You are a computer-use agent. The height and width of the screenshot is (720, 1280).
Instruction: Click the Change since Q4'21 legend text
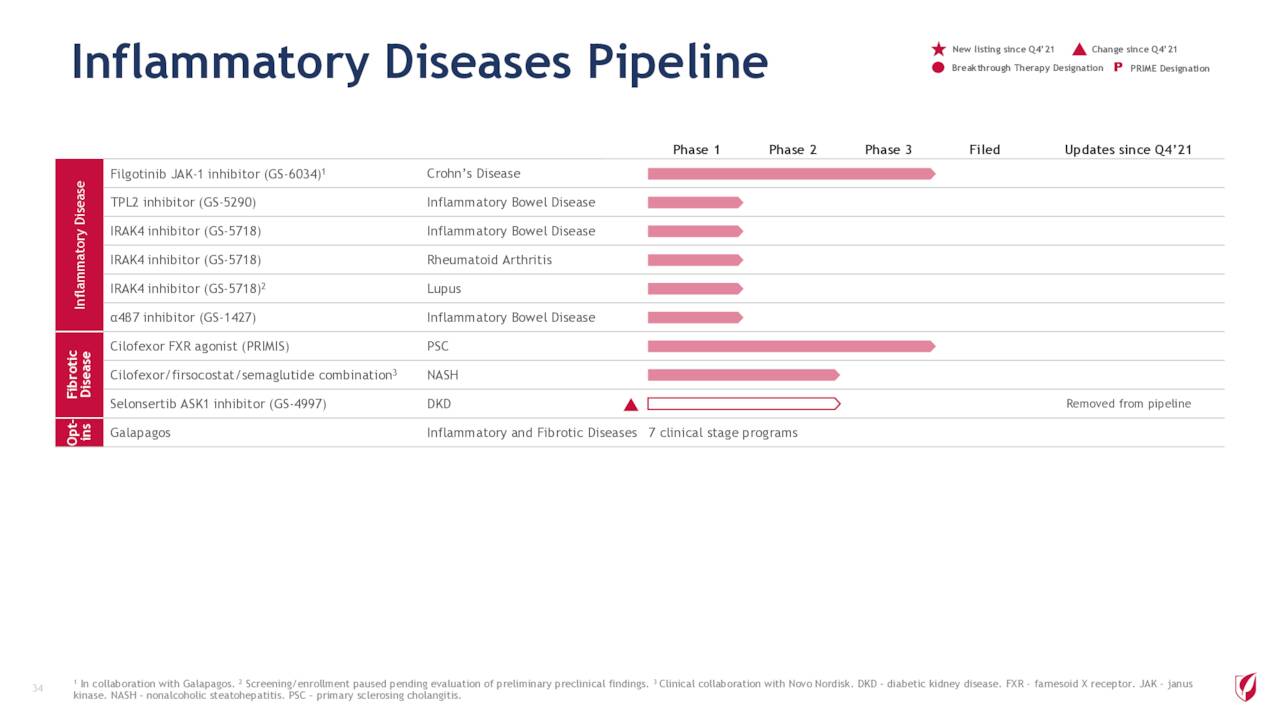(x=1135, y=49)
